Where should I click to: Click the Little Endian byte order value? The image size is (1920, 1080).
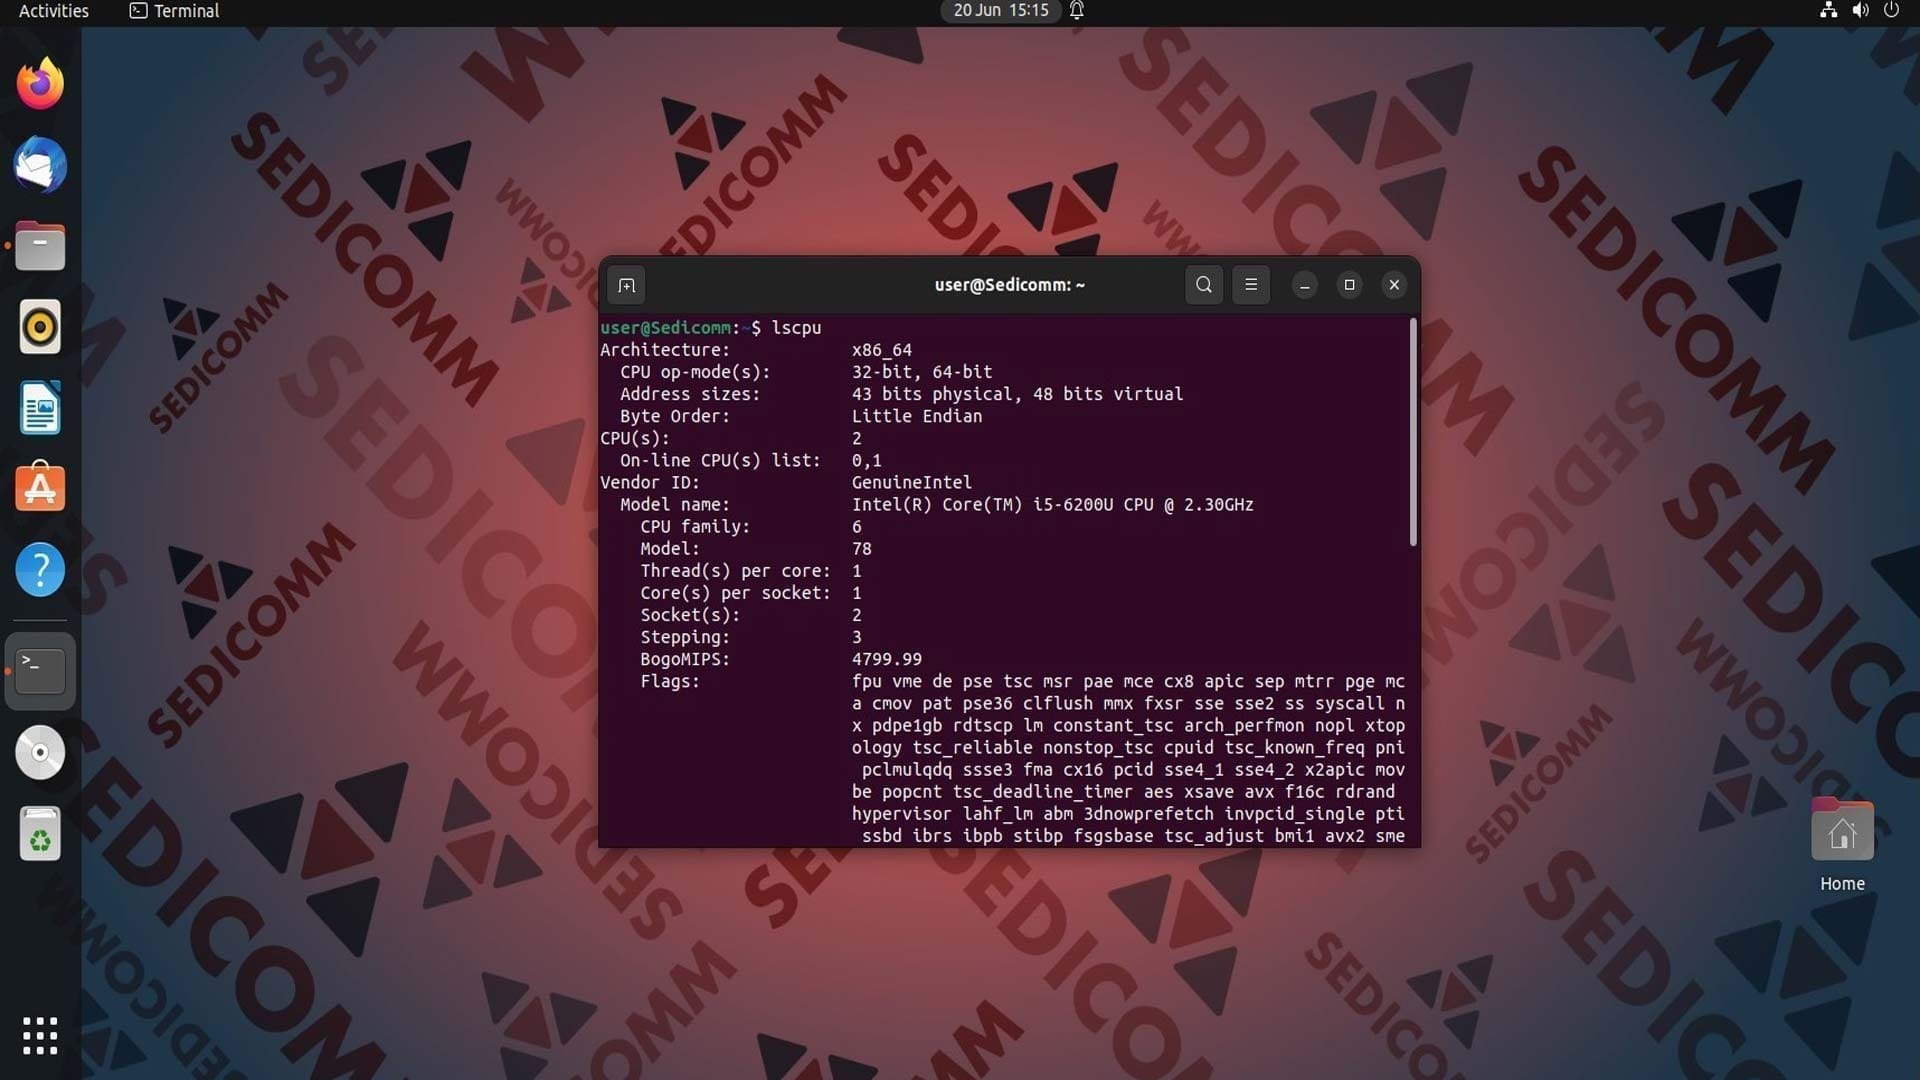pos(916,416)
